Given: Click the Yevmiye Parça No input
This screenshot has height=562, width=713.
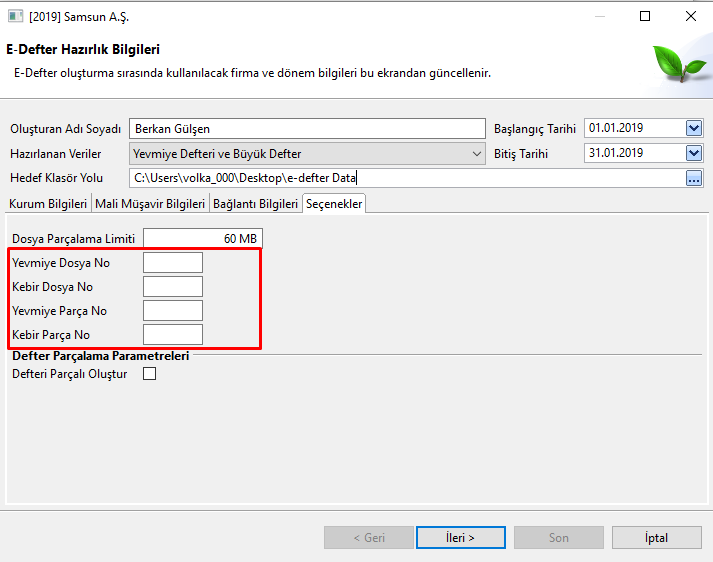Looking at the screenshot, I should point(173,311).
